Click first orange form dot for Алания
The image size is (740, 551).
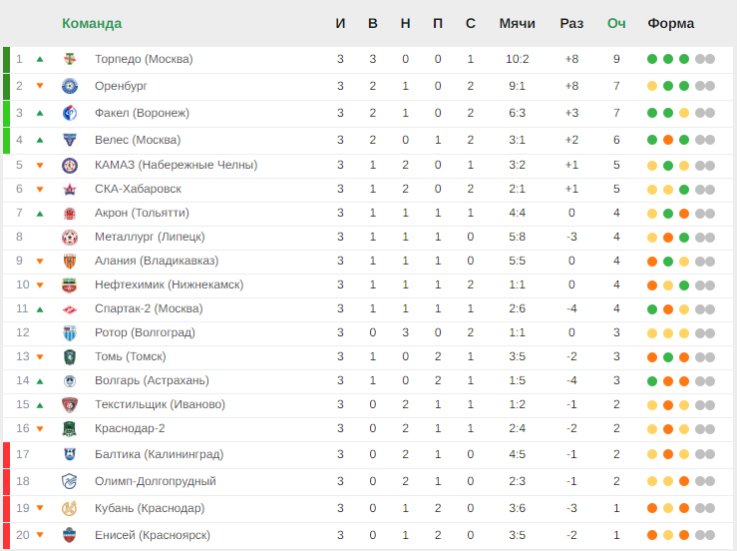(x=652, y=261)
